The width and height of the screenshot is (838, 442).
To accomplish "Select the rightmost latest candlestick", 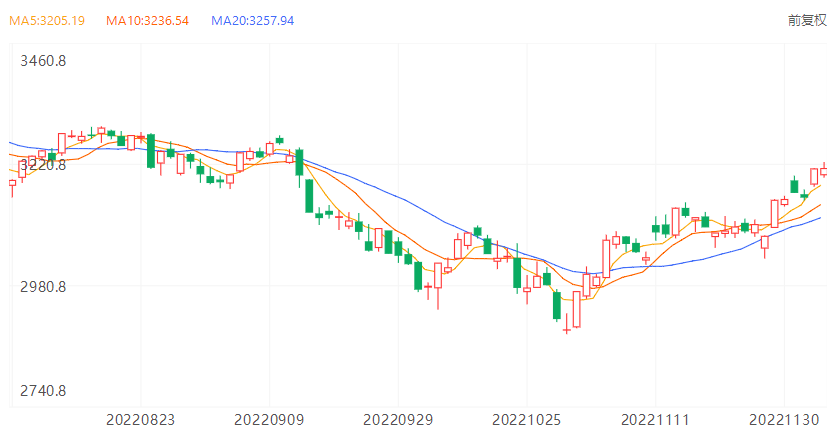I will click(x=824, y=170).
